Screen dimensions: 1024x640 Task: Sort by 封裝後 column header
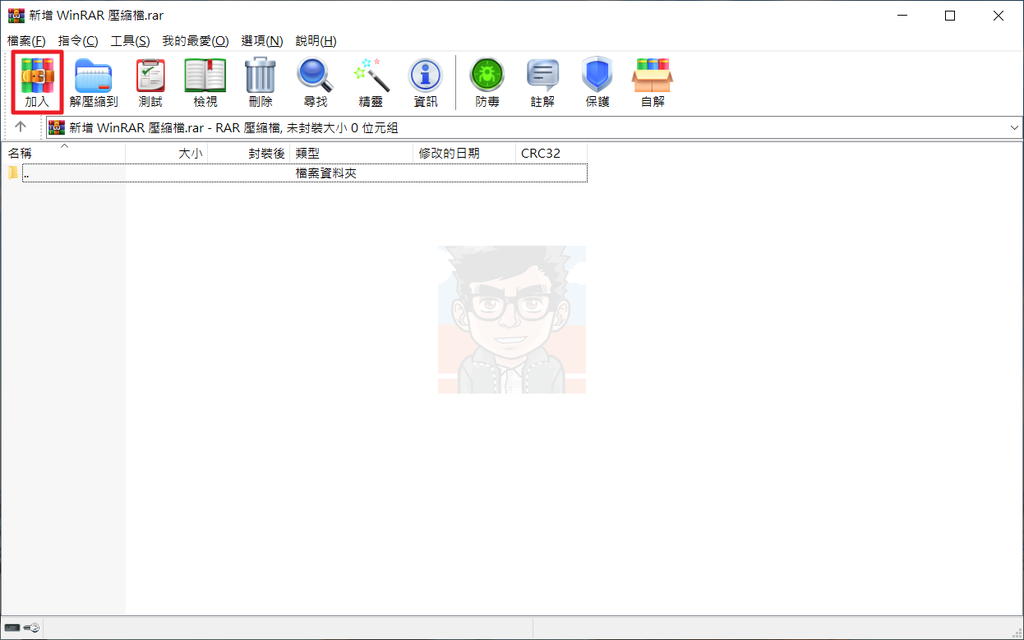pyautogui.click(x=249, y=153)
